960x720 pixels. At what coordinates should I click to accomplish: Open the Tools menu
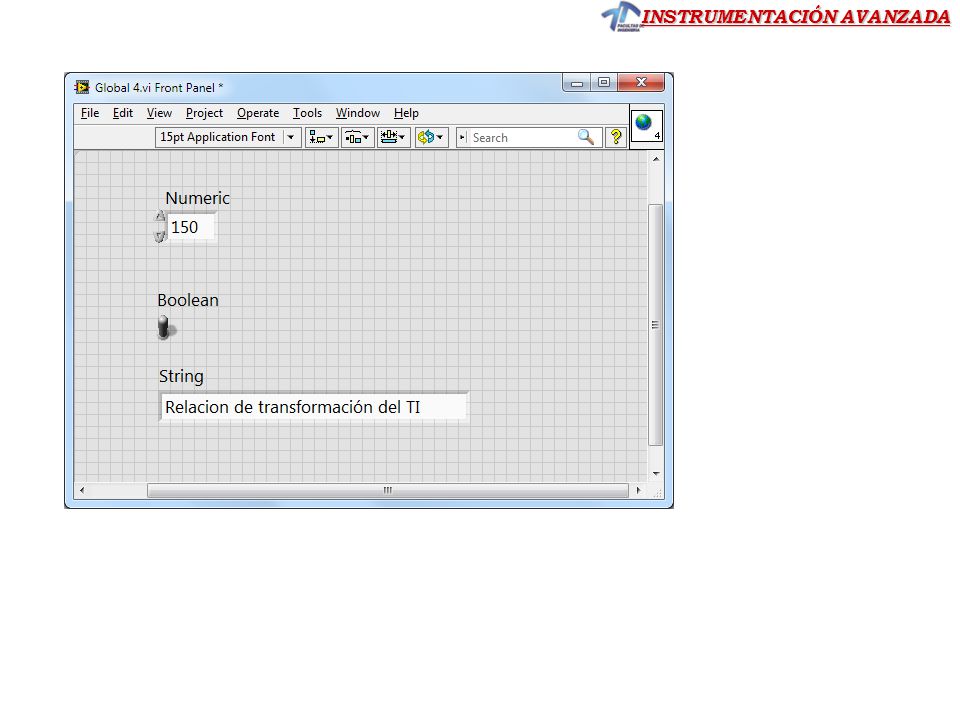(307, 113)
